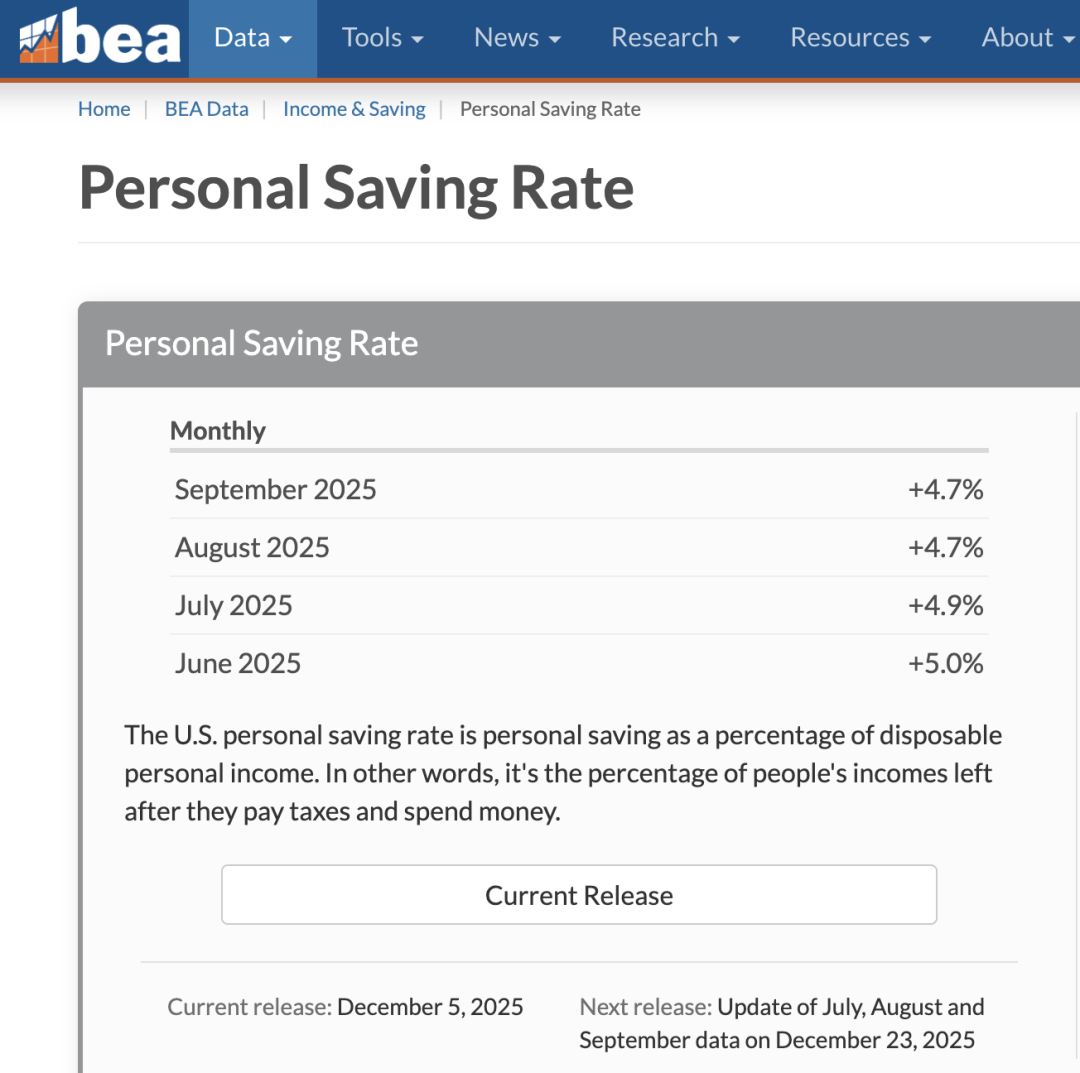The height and width of the screenshot is (1073, 1080).
Task: Click the +5.0% value for June 2025
Action: pyautogui.click(x=945, y=663)
